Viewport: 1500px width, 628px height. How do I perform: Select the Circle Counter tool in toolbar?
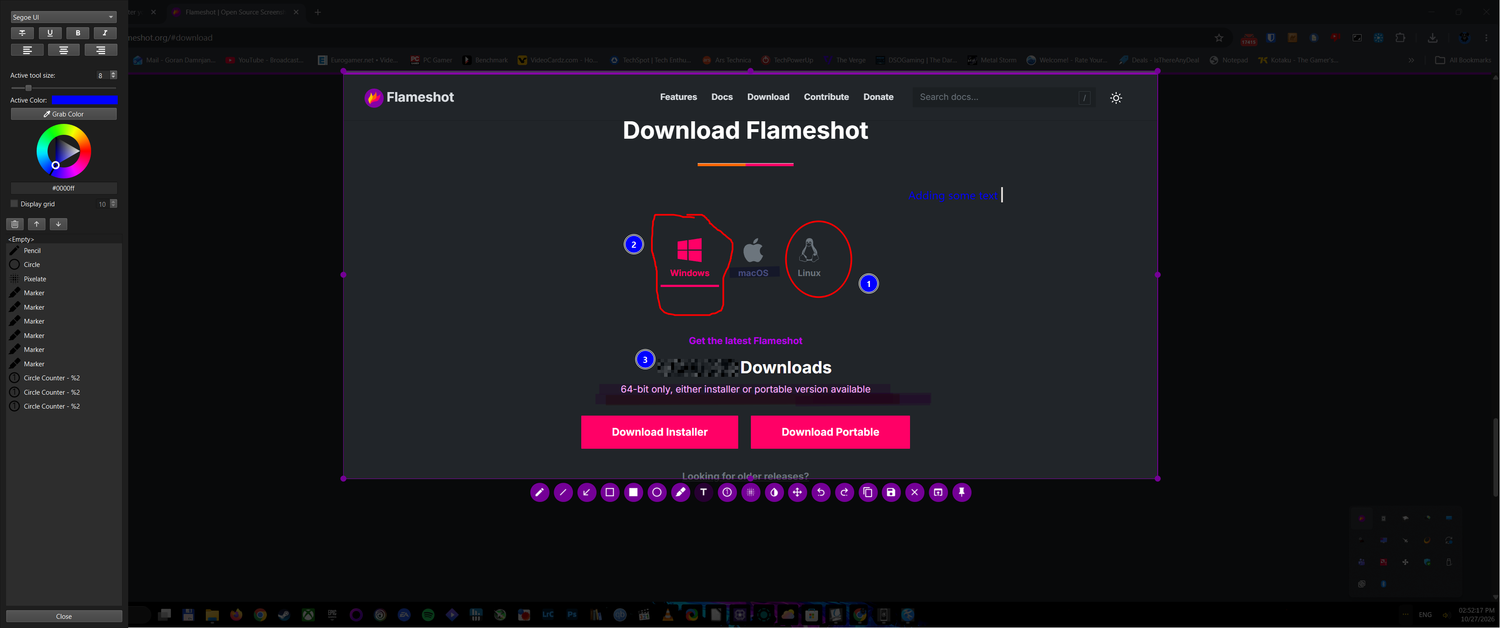point(727,492)
